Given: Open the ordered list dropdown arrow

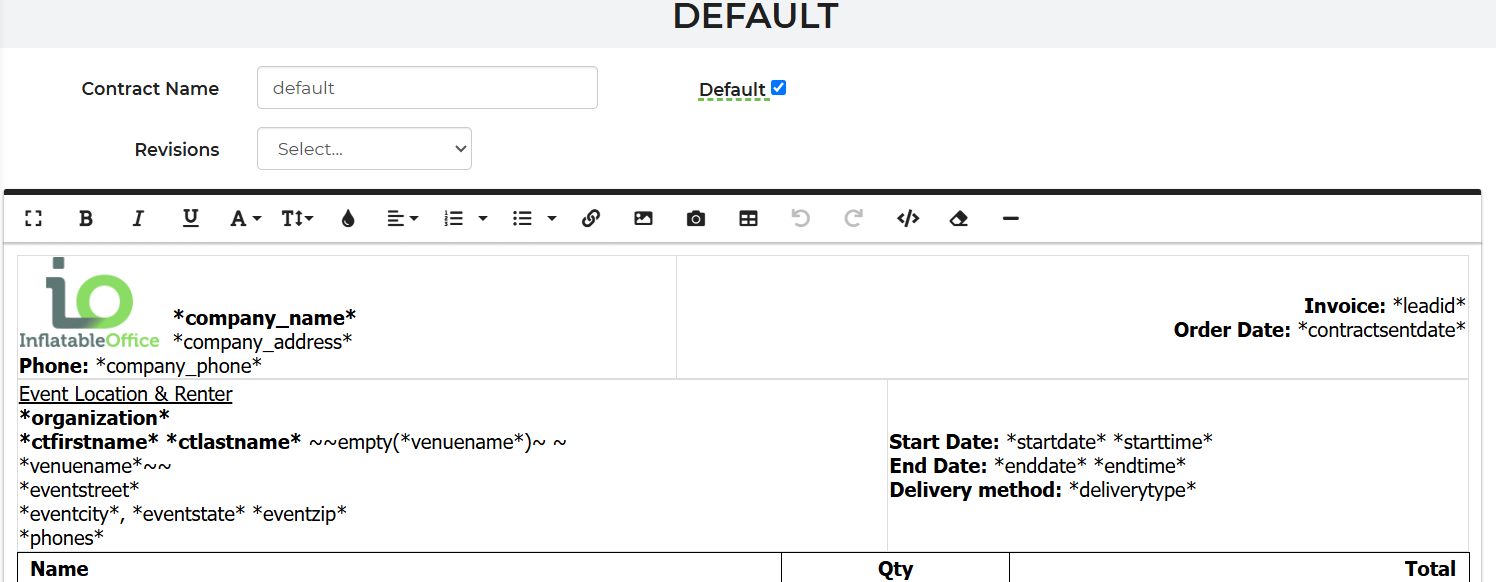Looking at the screenshot, I should pyautogui.click(x=483, y=218).
